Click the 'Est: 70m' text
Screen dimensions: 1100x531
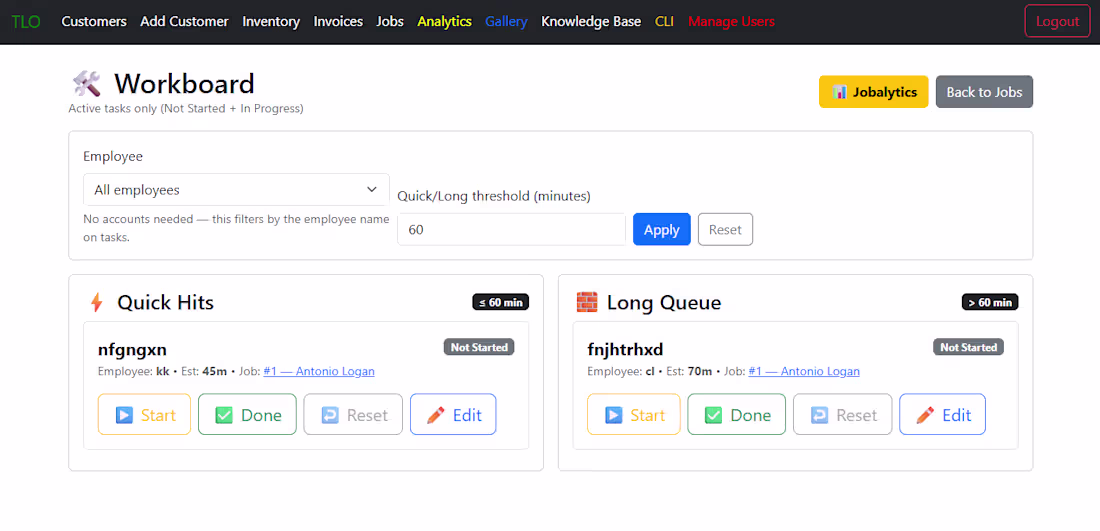click(691, 371)
